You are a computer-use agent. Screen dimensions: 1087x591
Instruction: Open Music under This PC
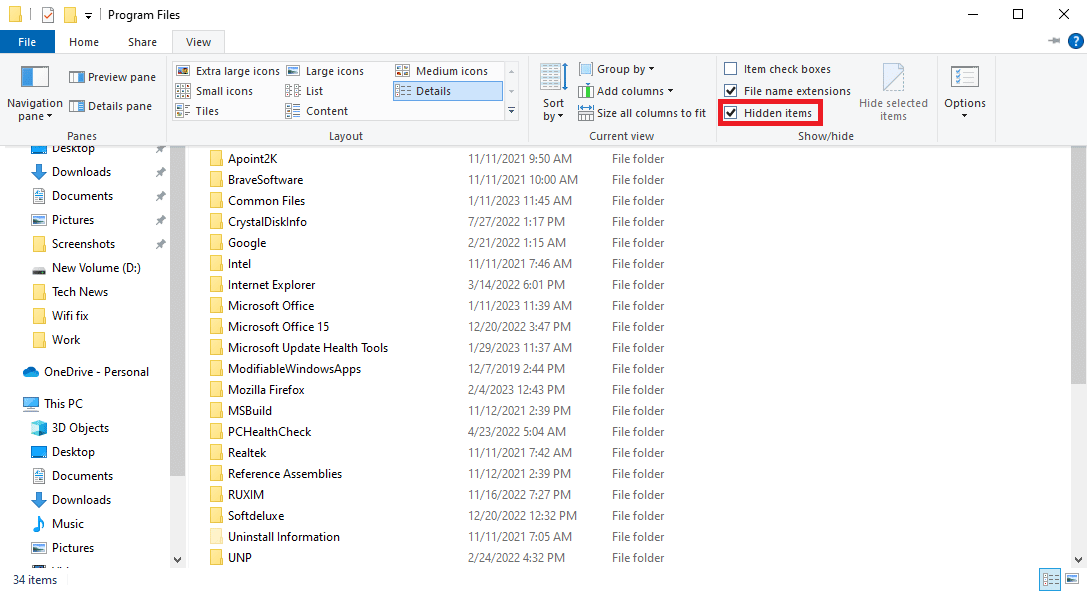click(x=67, y=524)
